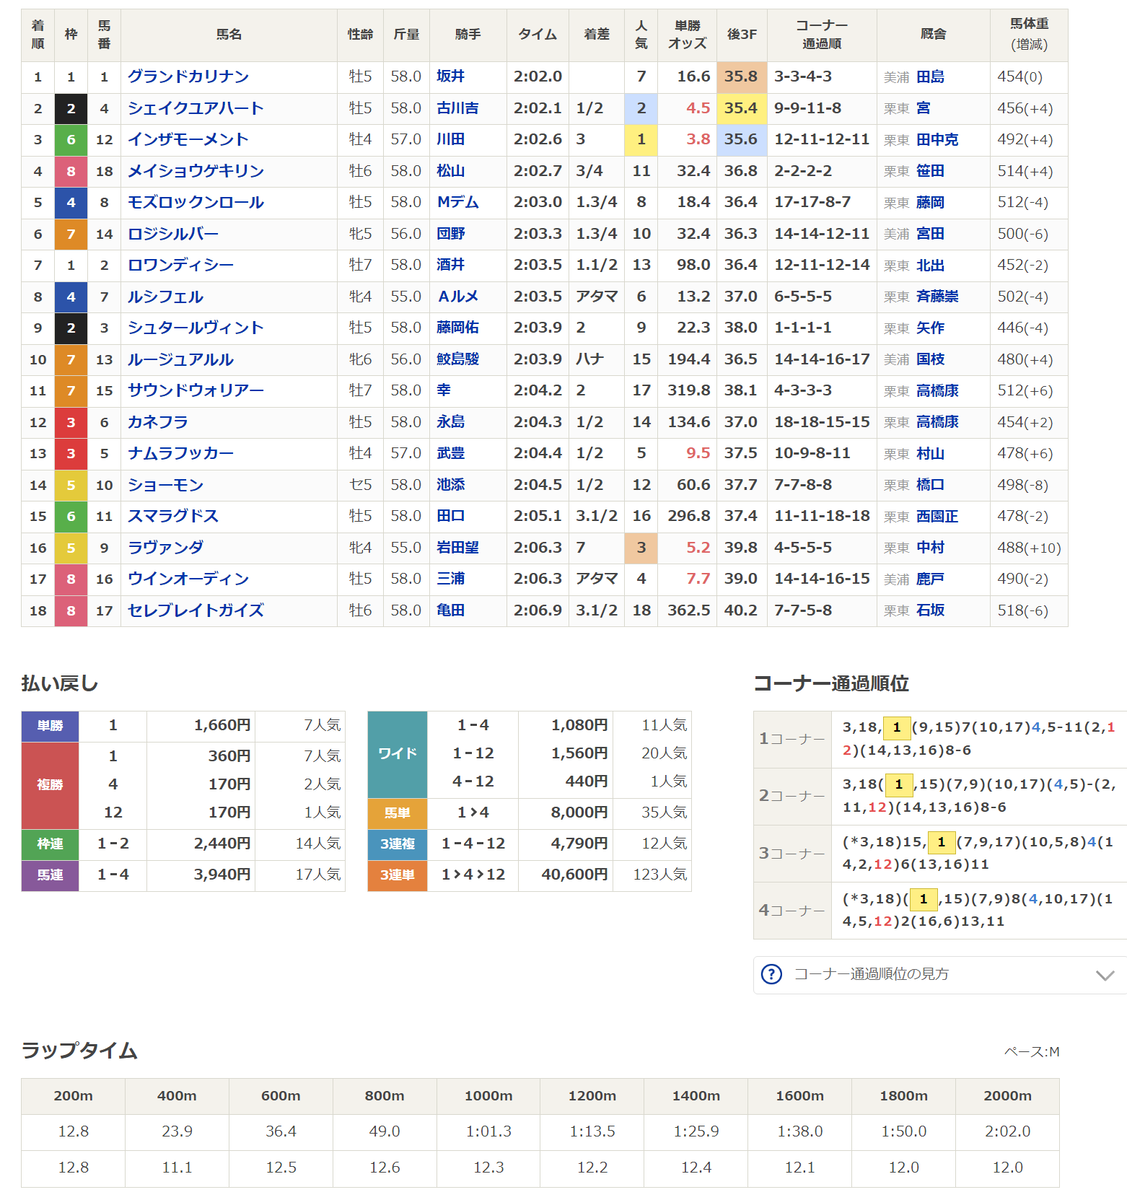Open jockey 古川吉 link
Screen dimensions: 1127x1200
[x=458, y=108]
